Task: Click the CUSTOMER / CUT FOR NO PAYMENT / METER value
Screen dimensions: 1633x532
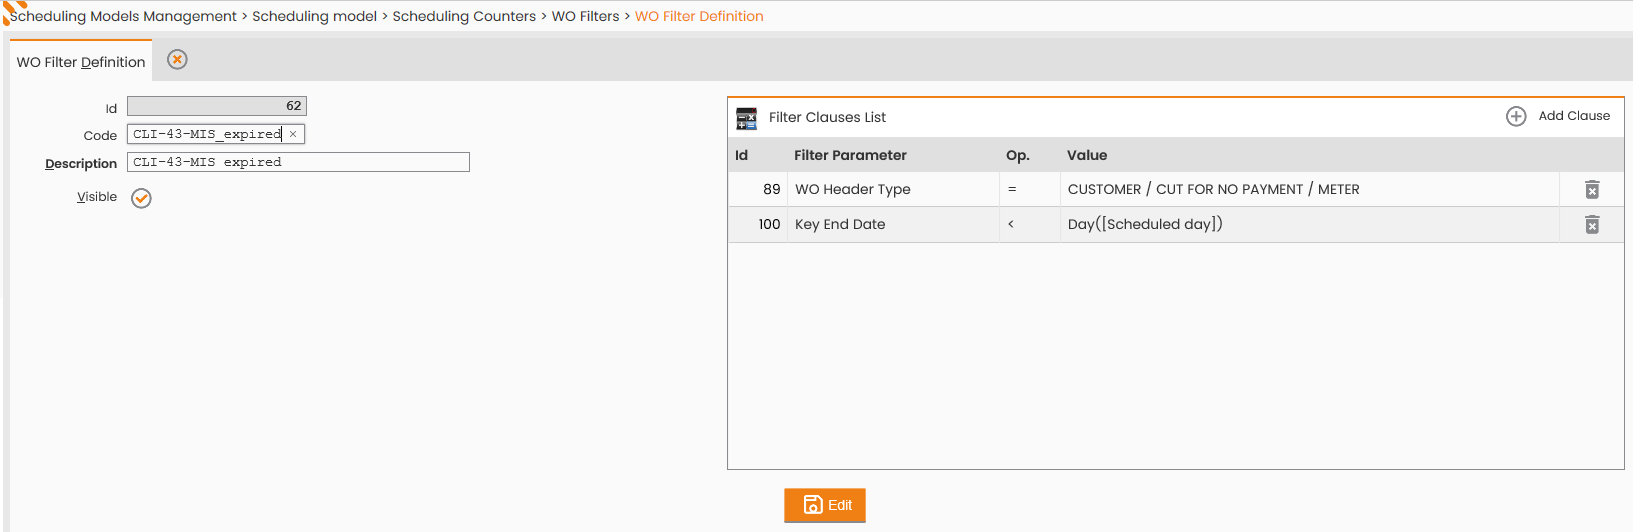Action: (1213, 189)
